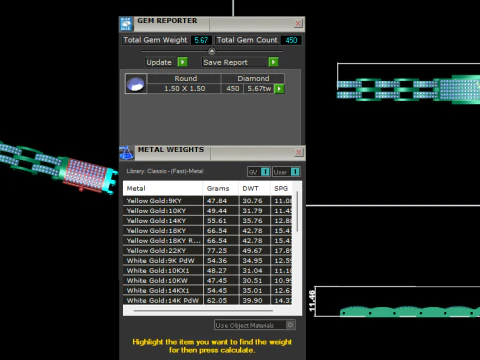
Task: Click the Metal column header
Action: 163,188
